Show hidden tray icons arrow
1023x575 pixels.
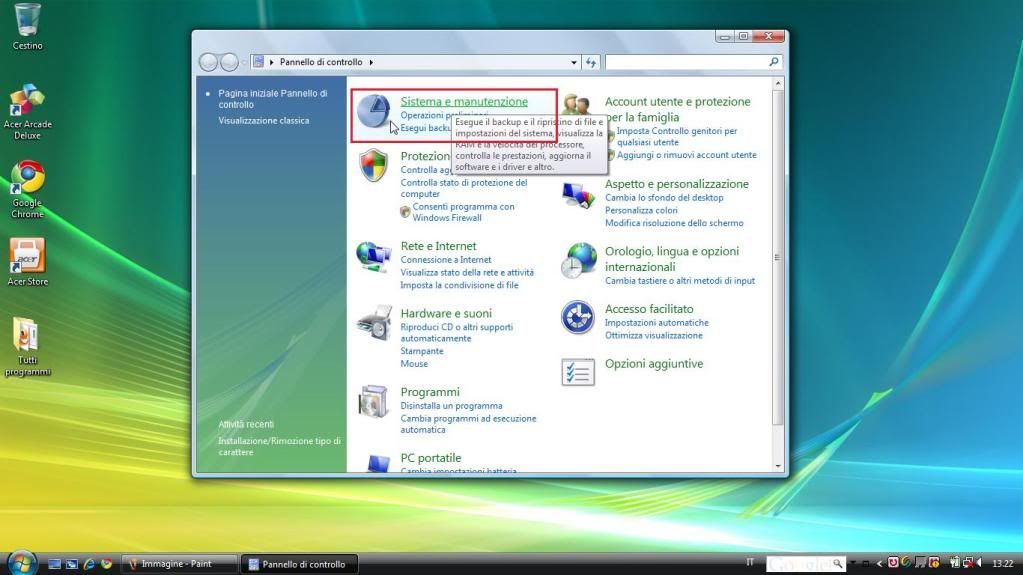tap(879, 563)
